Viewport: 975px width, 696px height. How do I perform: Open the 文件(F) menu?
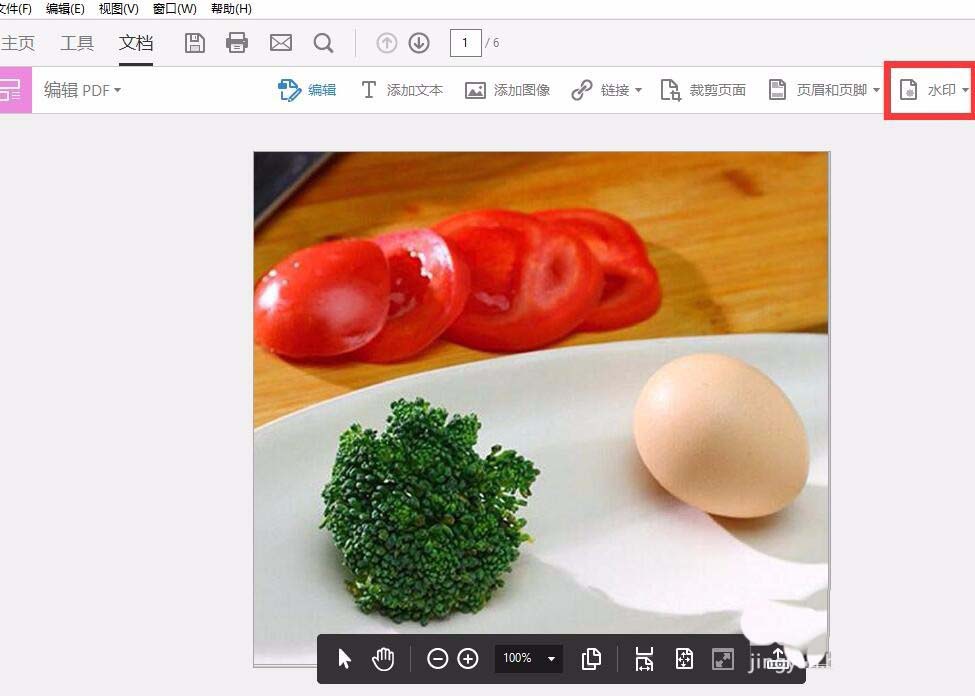coord(15,9)
